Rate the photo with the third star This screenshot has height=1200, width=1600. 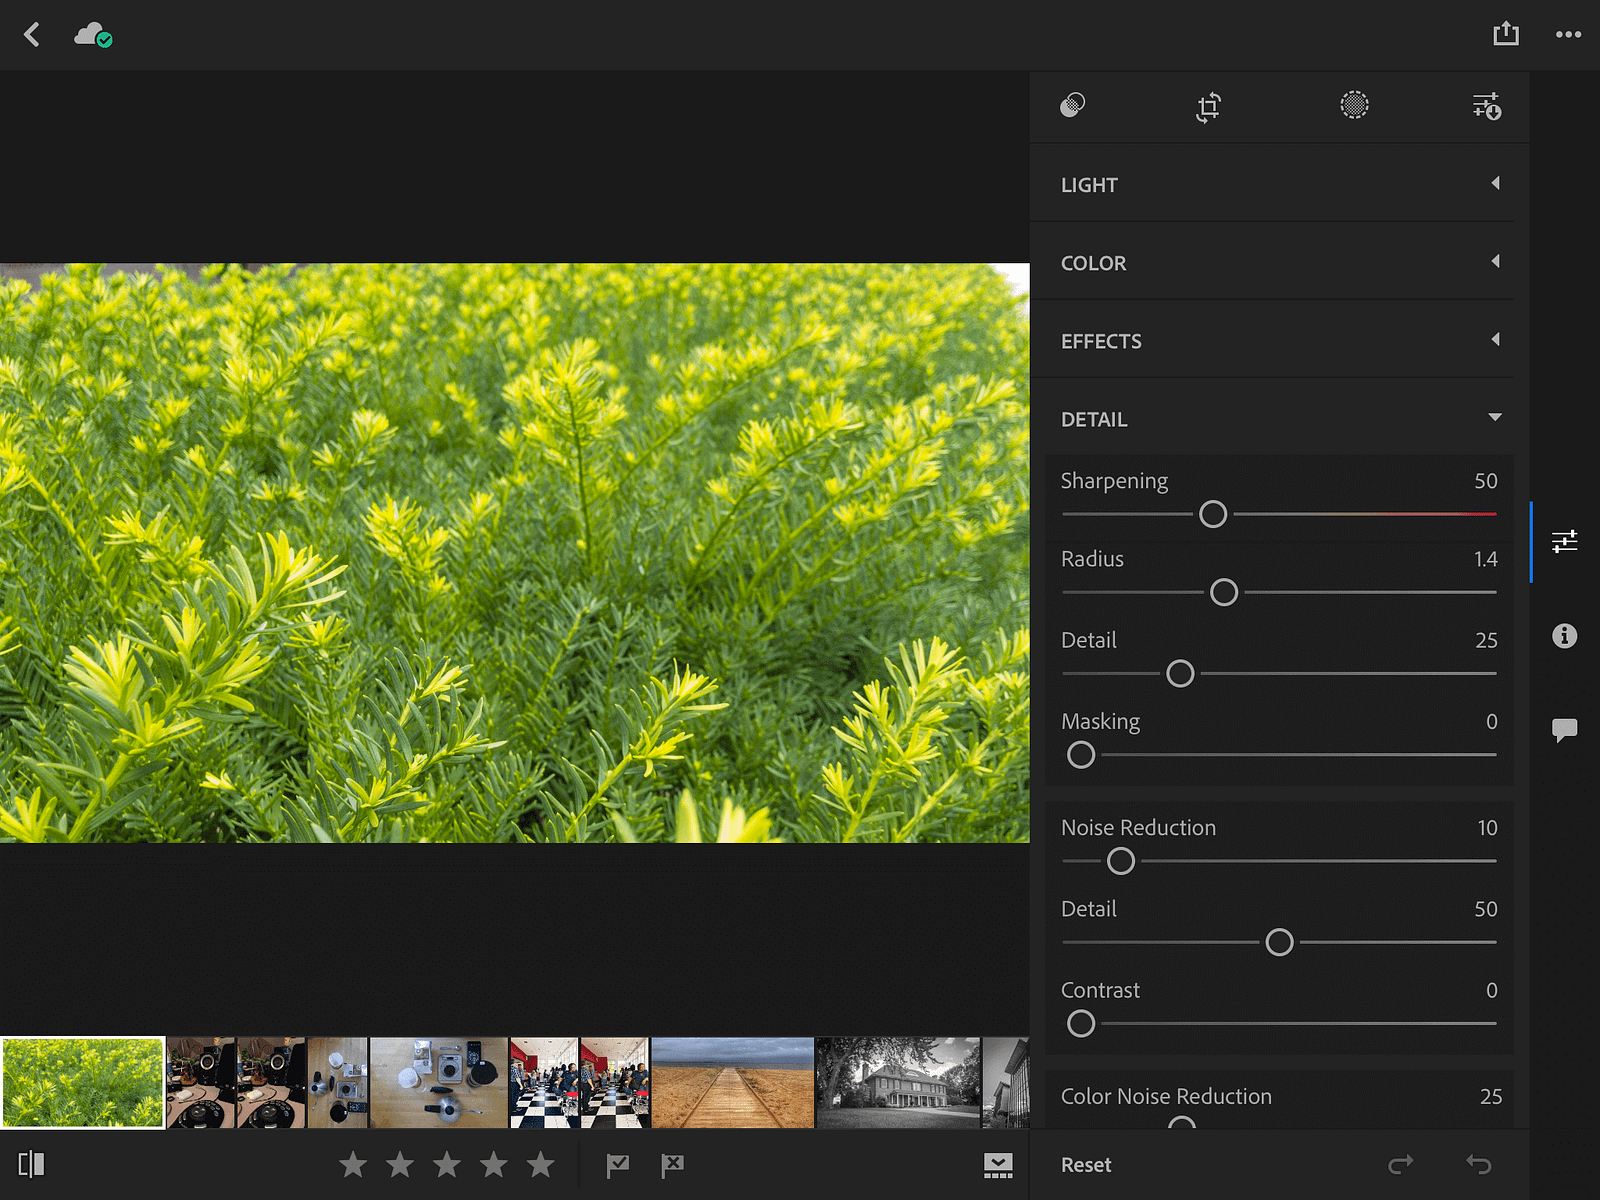447,1164
